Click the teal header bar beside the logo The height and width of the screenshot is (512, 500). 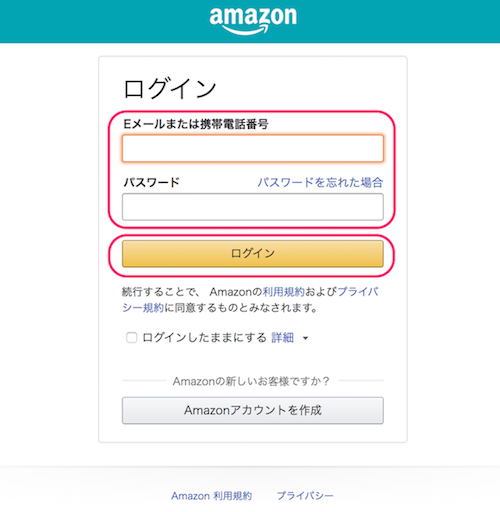tap(400, 21)
